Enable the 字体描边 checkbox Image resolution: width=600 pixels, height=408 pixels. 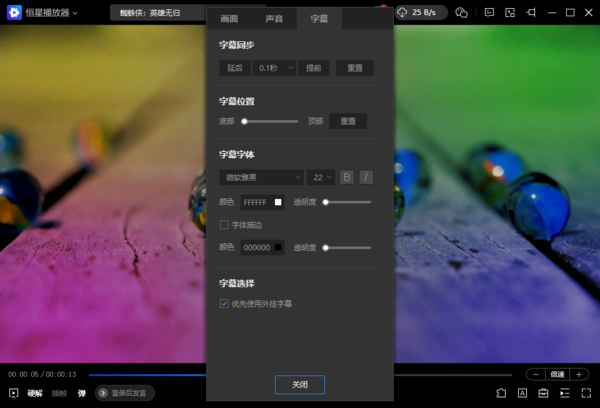(224, 225)
